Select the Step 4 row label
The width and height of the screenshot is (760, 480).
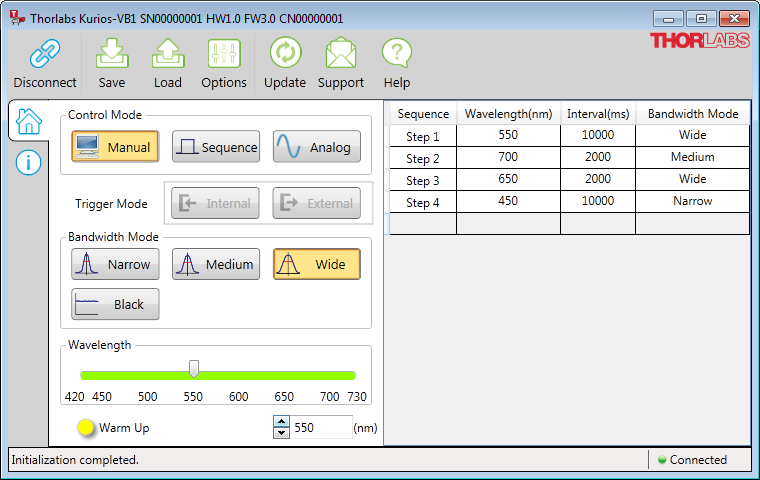pos(423,202)
